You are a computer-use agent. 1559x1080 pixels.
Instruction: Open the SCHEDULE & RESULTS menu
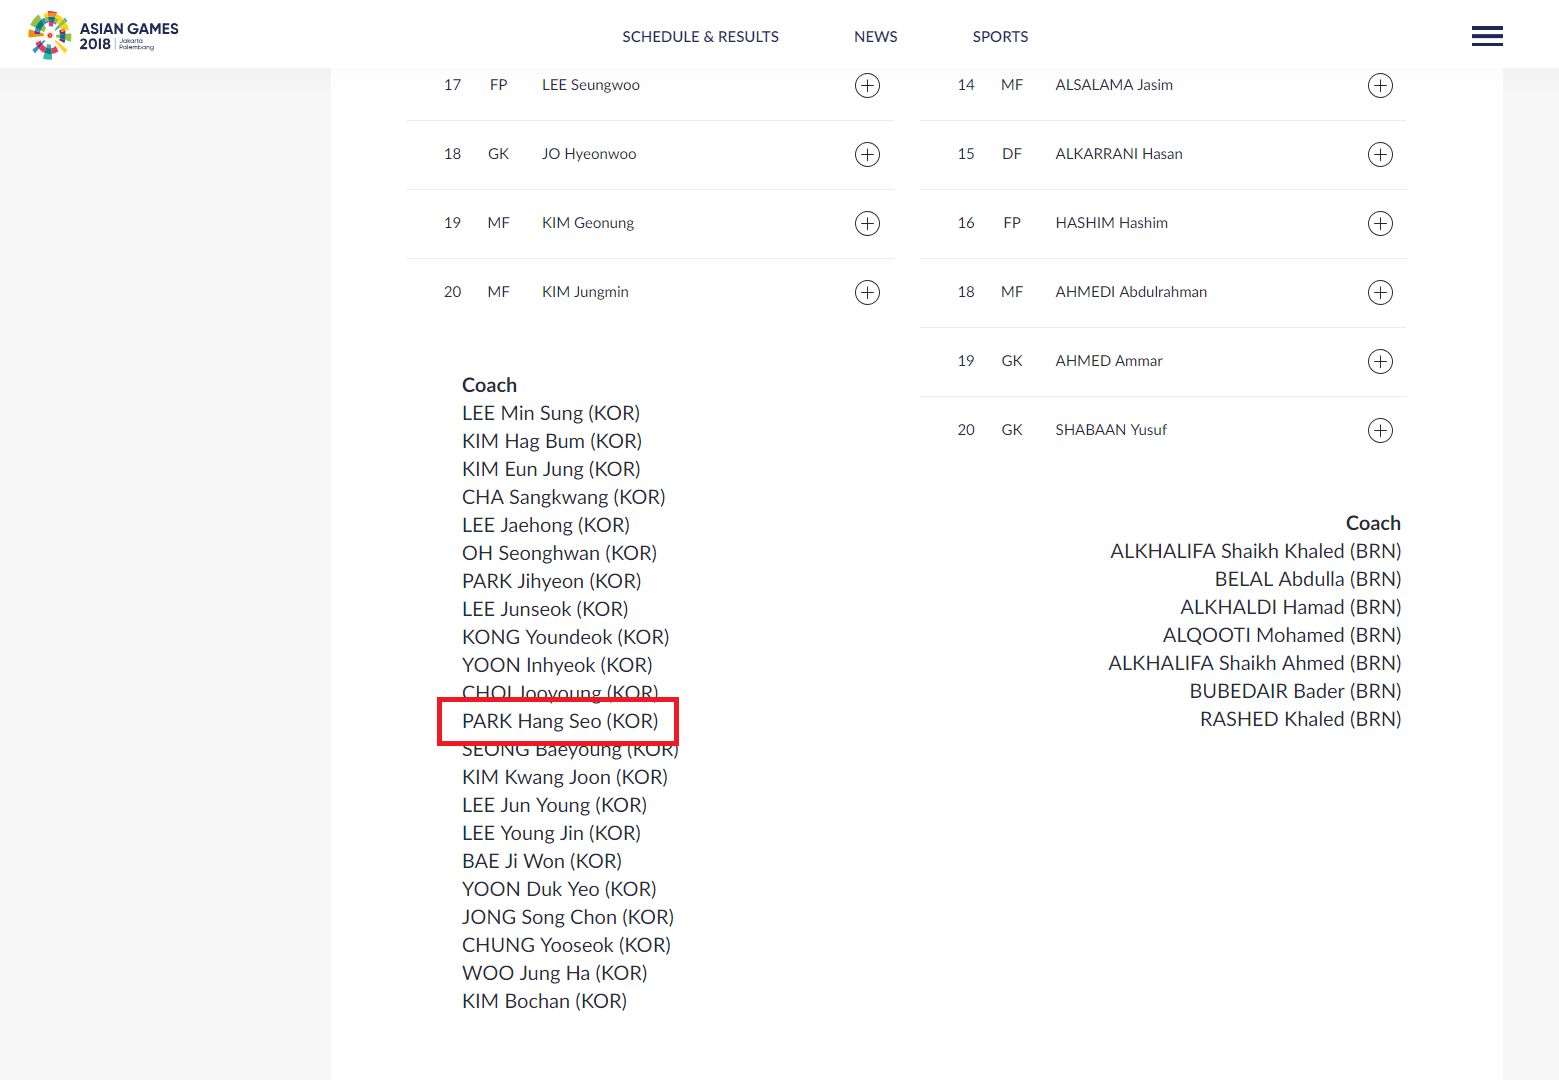point(700,36)
